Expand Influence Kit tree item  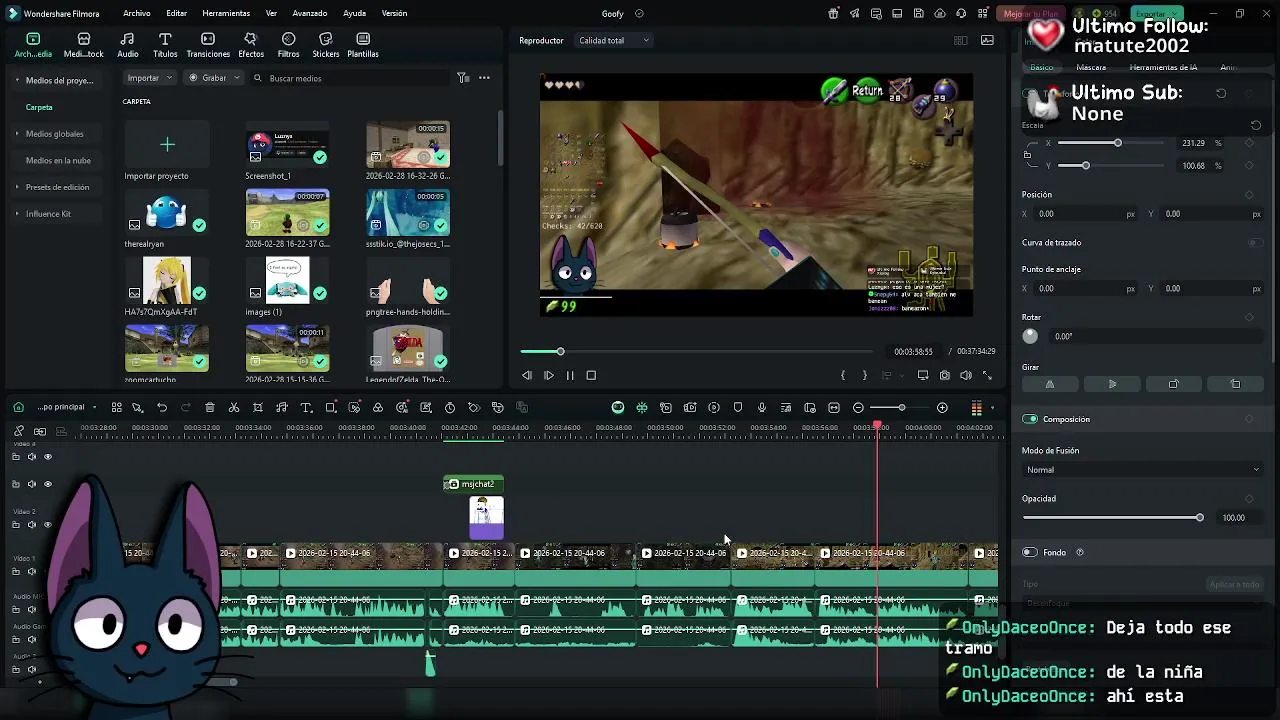(17, 214)
